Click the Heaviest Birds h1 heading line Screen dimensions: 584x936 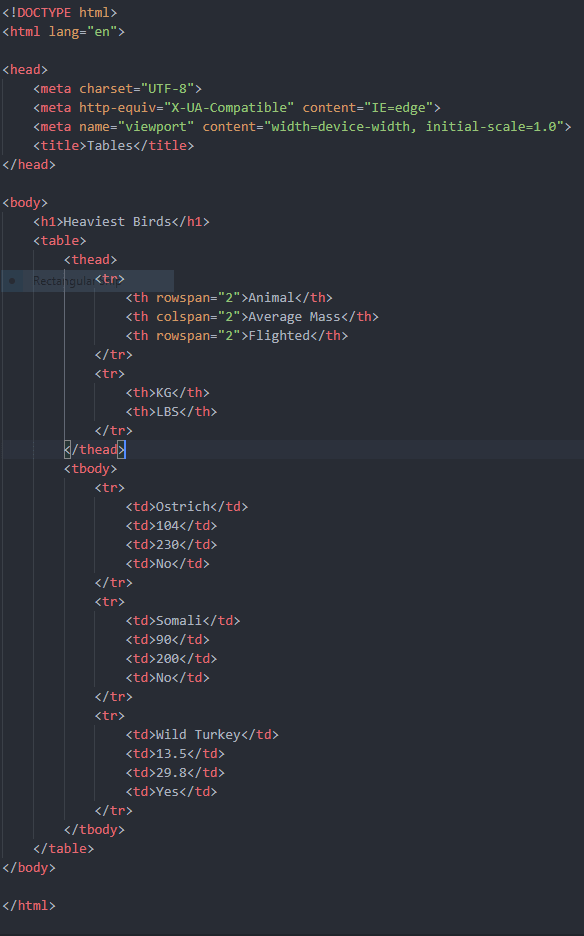pos(121,222)
